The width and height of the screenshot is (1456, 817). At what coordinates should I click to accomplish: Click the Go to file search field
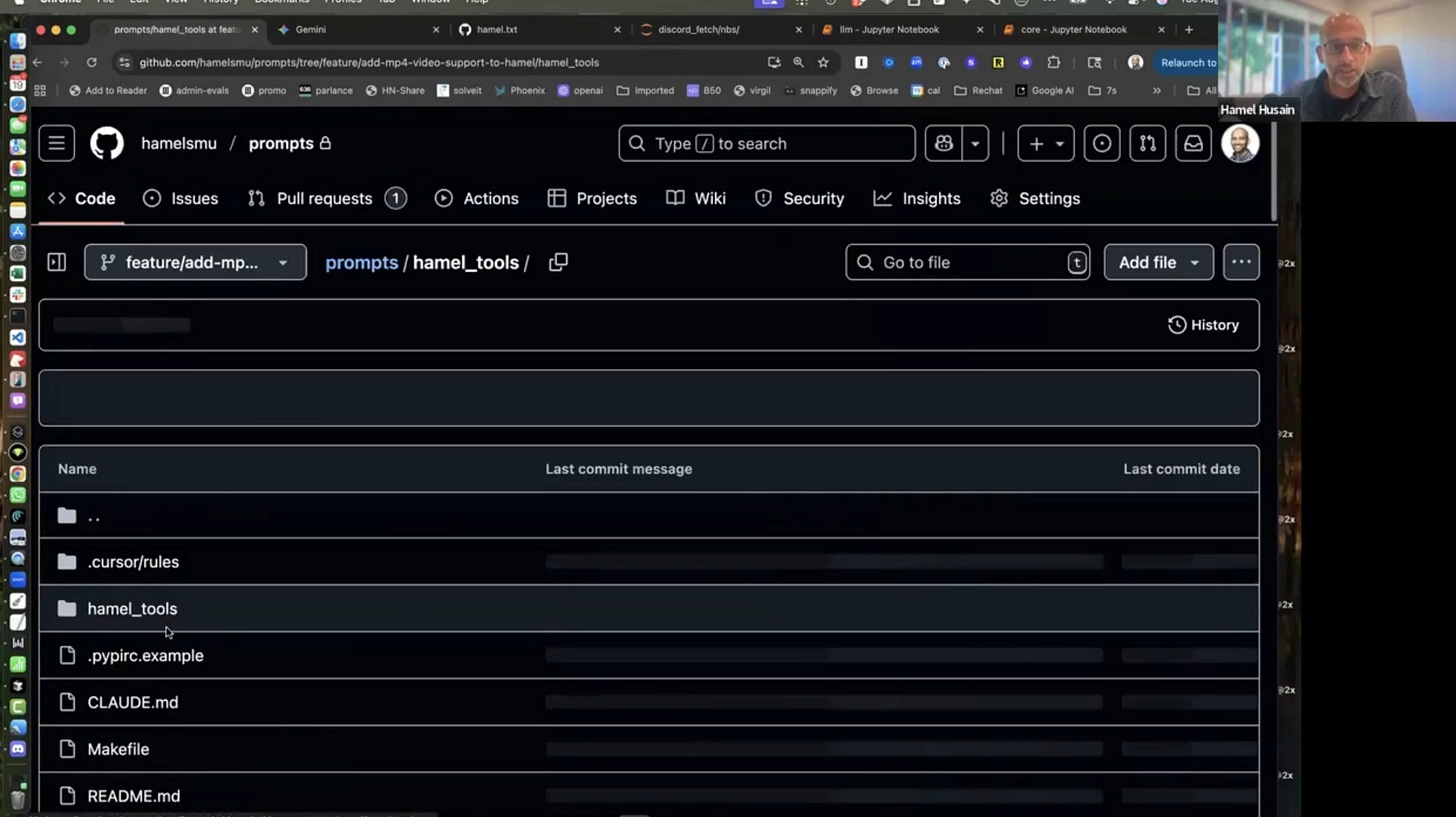(x=967, y=262)
